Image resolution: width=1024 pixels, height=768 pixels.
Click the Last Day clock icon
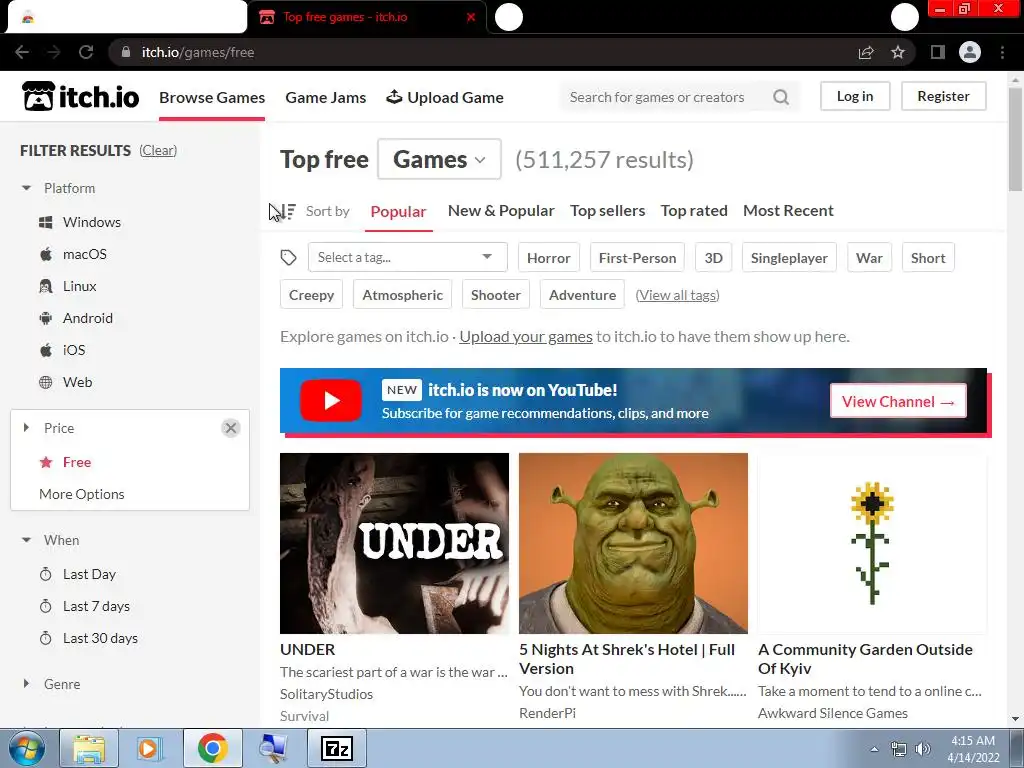(46, 574)
